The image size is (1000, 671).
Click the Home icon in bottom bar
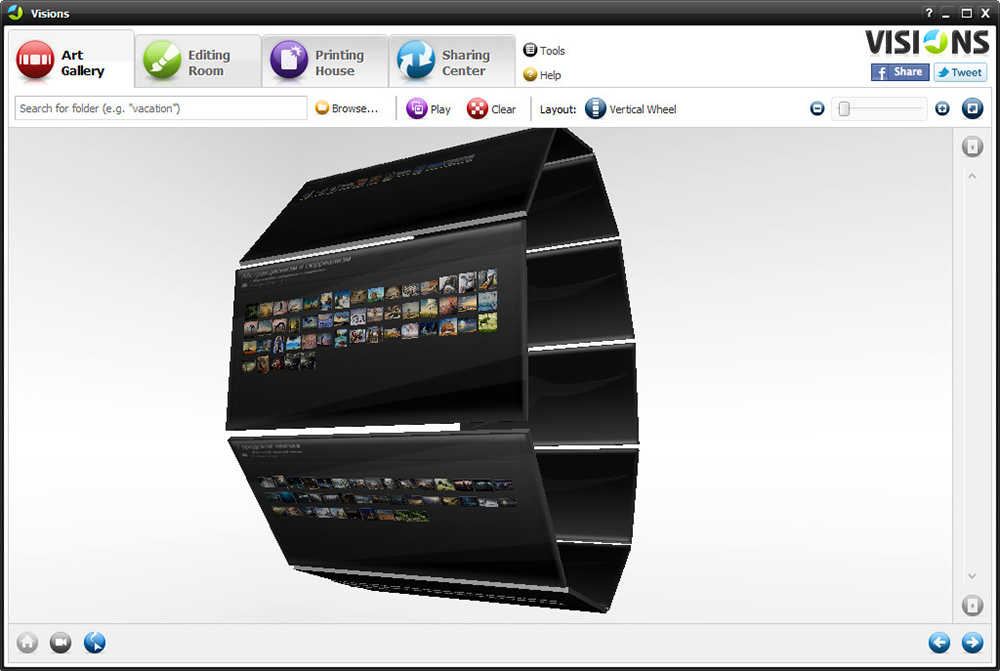pyautogui.click(x=27, y=642)
